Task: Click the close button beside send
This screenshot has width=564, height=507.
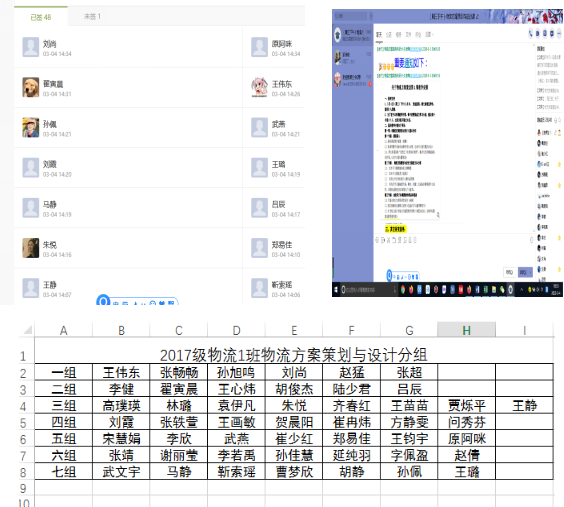Action: tap(509, 272)
